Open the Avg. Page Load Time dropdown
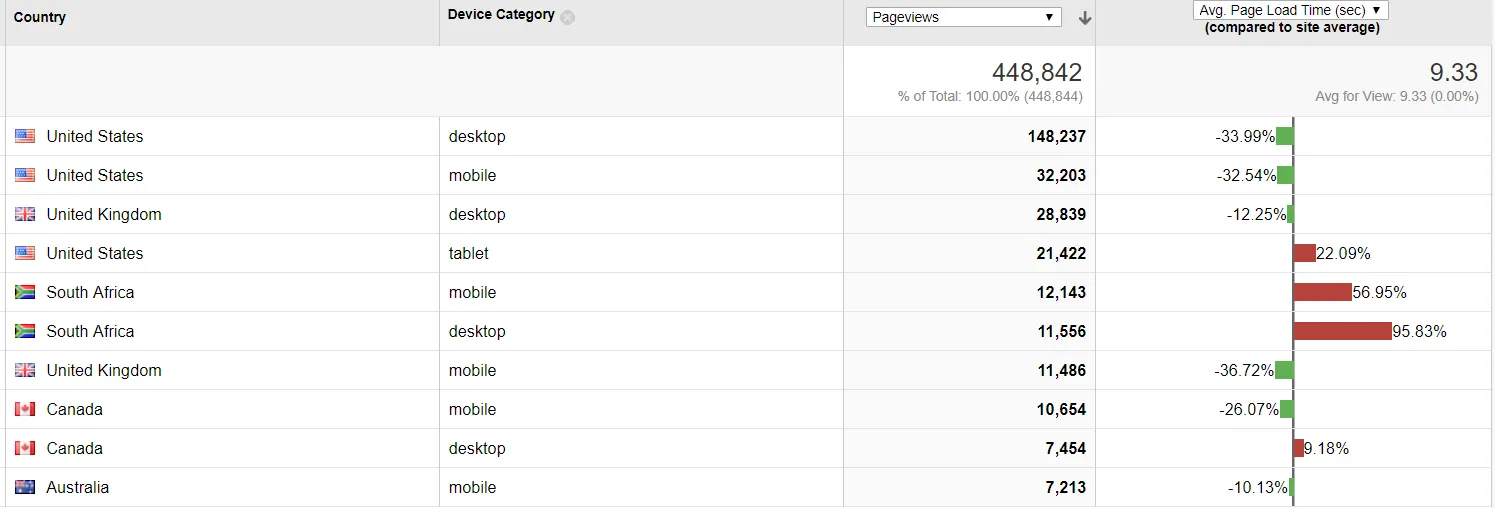This screenshot has width=1495, height=508. (1291, 10)
